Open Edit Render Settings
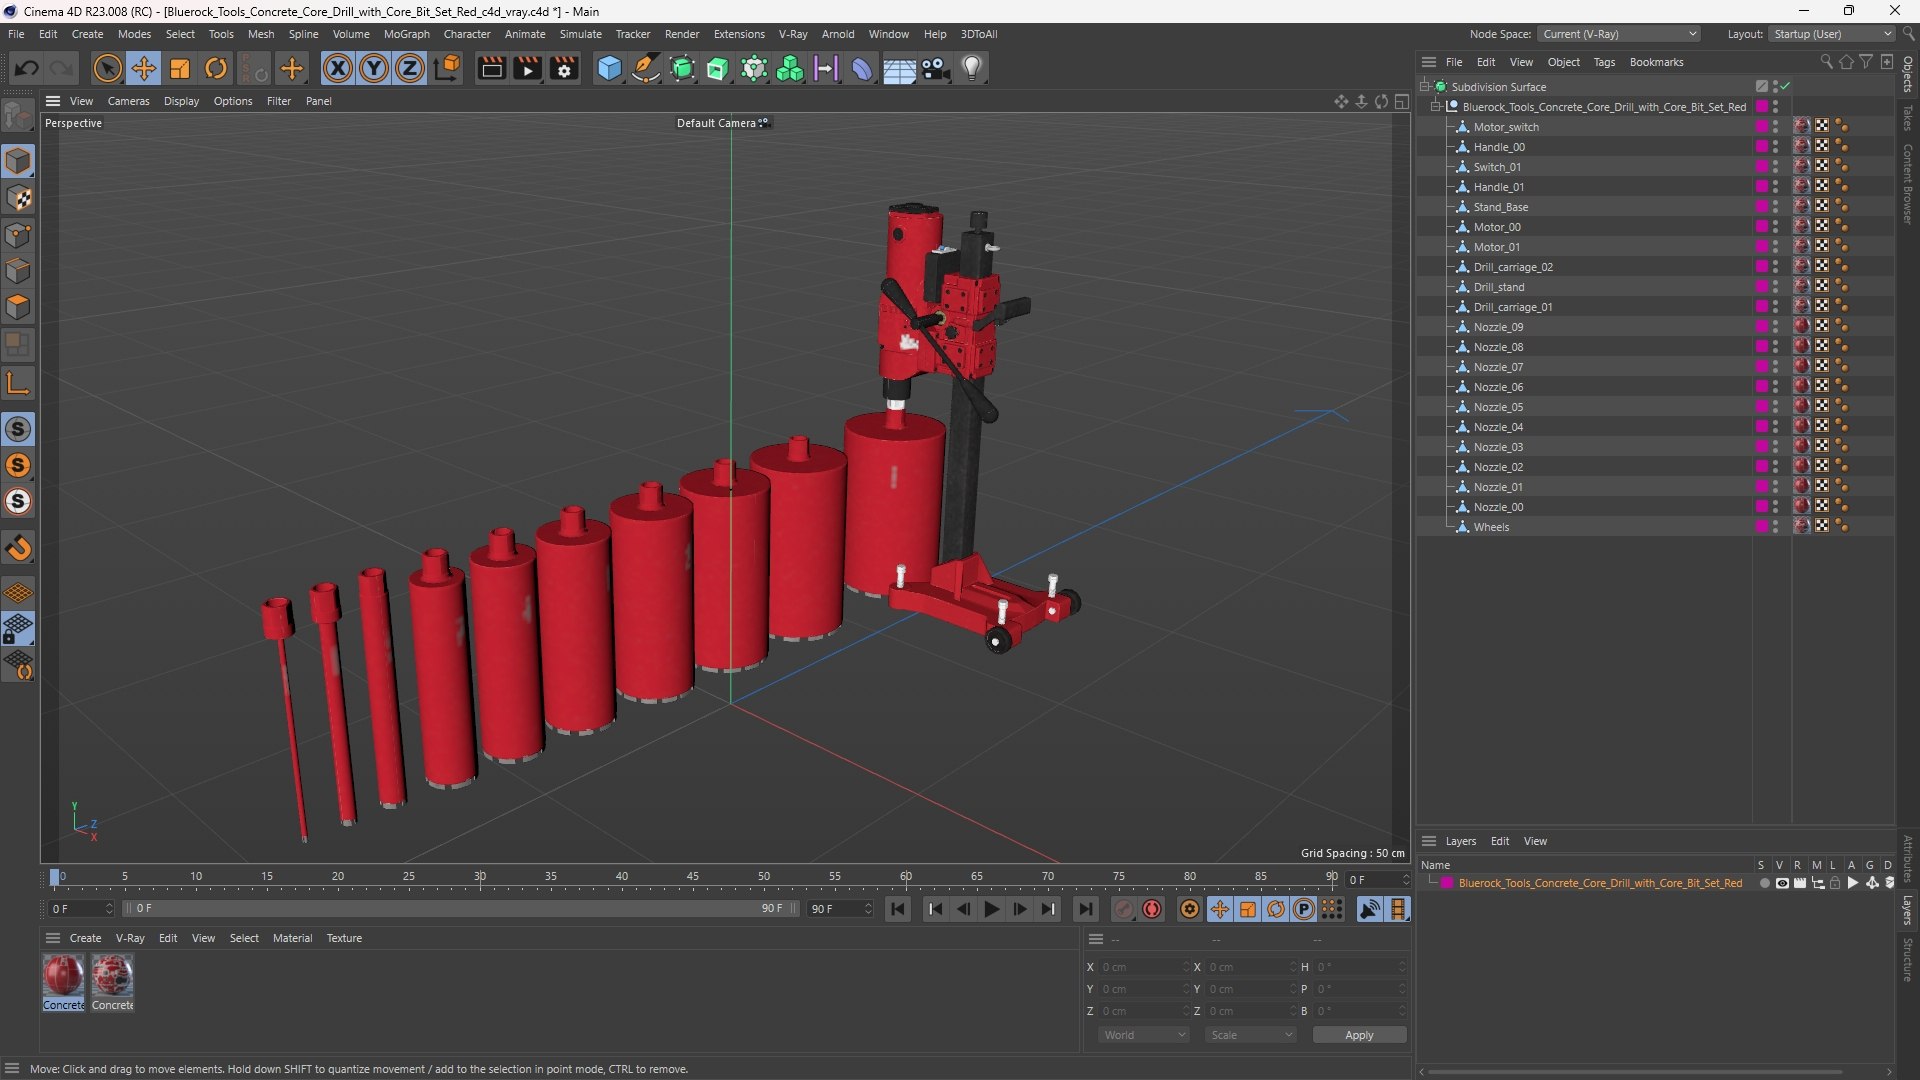 (x=564, y=68)
